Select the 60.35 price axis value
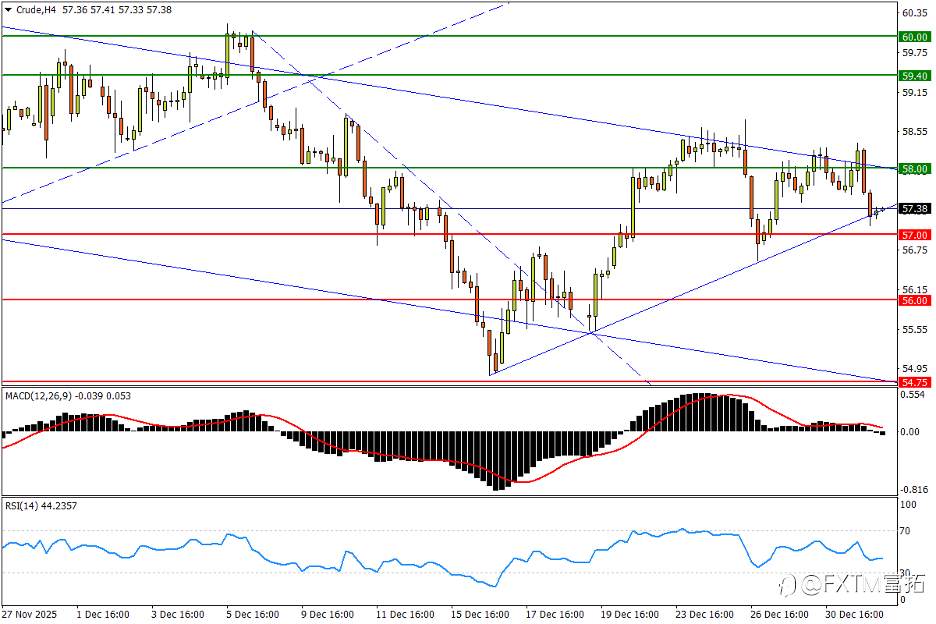 (x=915, y=13)
